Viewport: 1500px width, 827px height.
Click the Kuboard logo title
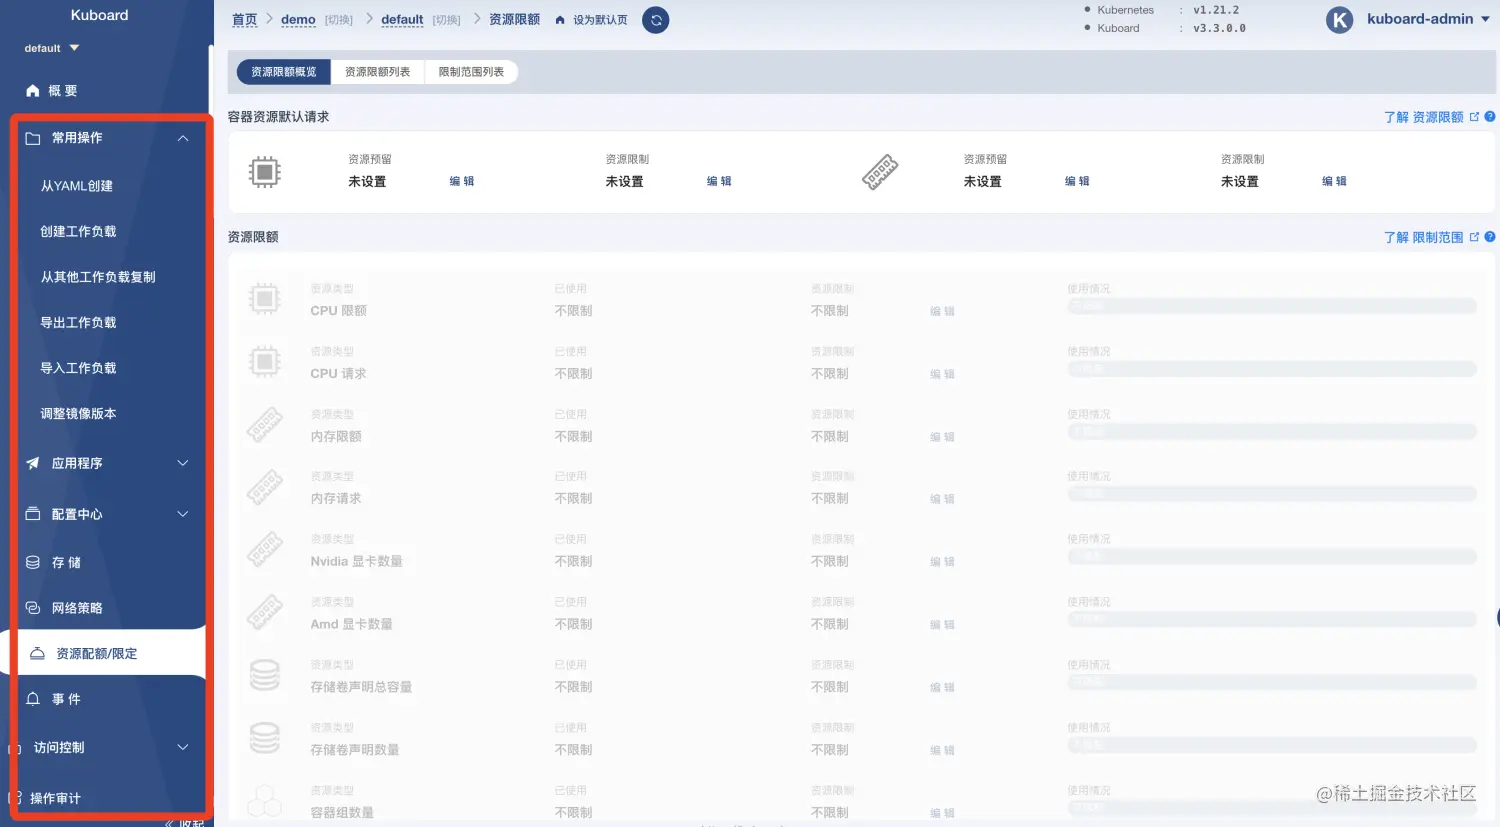pos(100,15)
